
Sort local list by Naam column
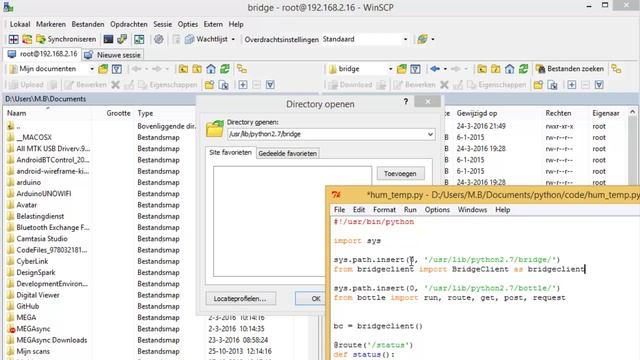pyautogui.click(x=16, y=113)
